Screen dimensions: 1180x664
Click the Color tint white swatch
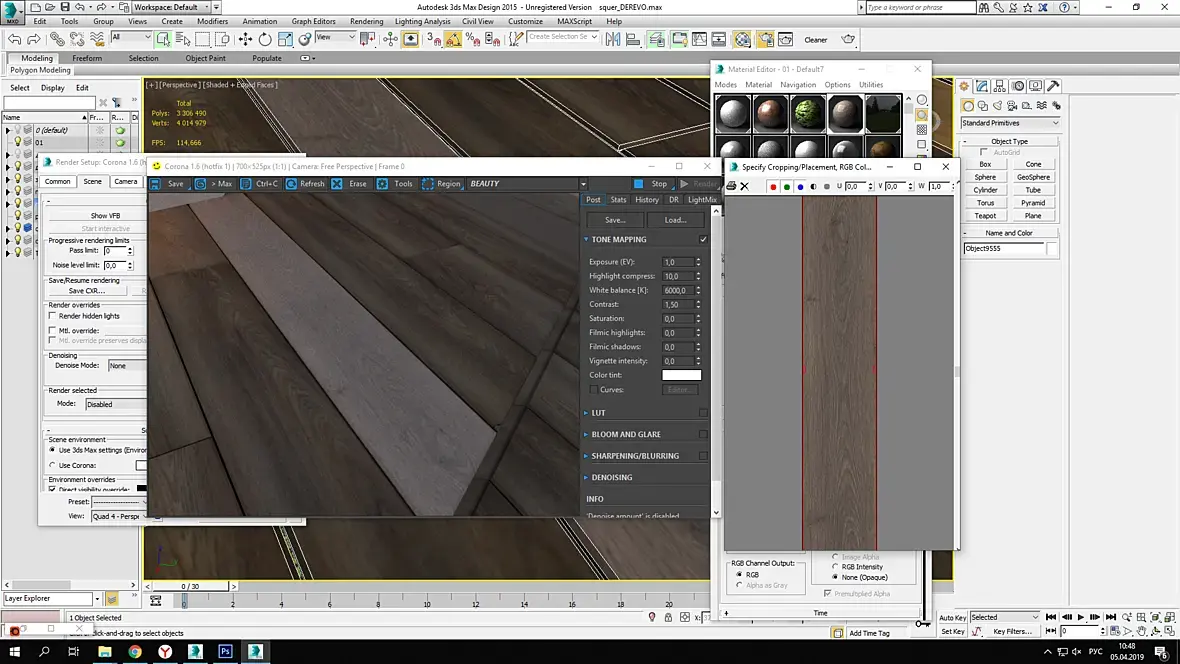coord(681,375)
